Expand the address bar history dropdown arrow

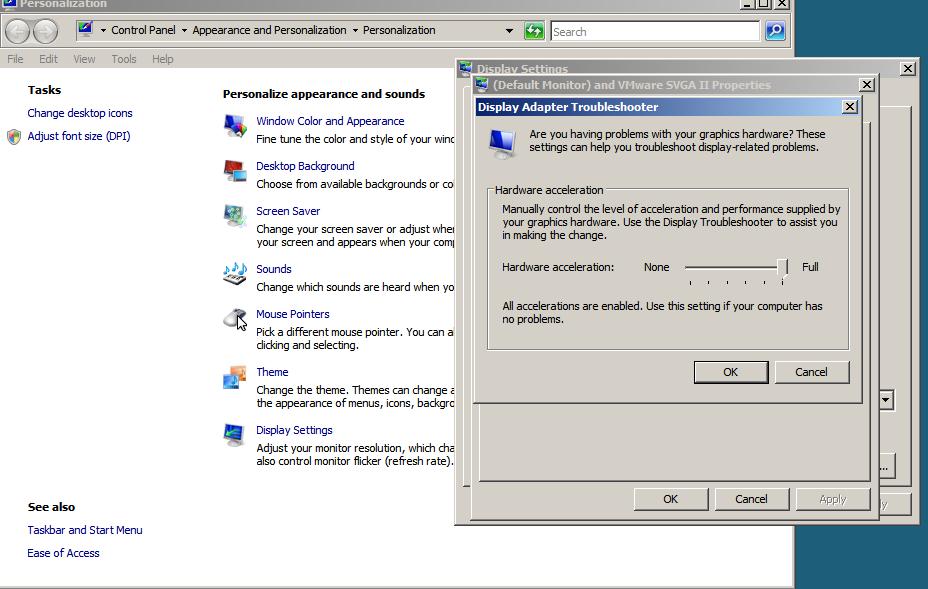click(509, 31)
